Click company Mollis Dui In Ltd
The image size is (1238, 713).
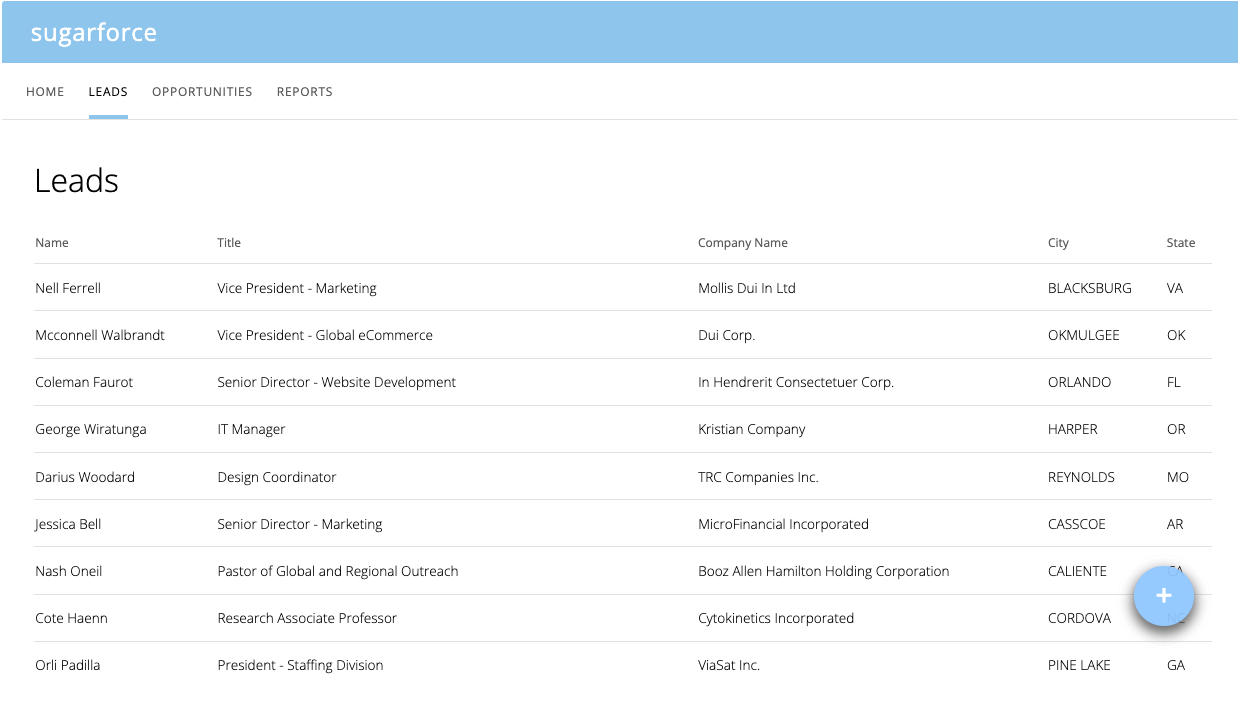[x=747, y=288]
